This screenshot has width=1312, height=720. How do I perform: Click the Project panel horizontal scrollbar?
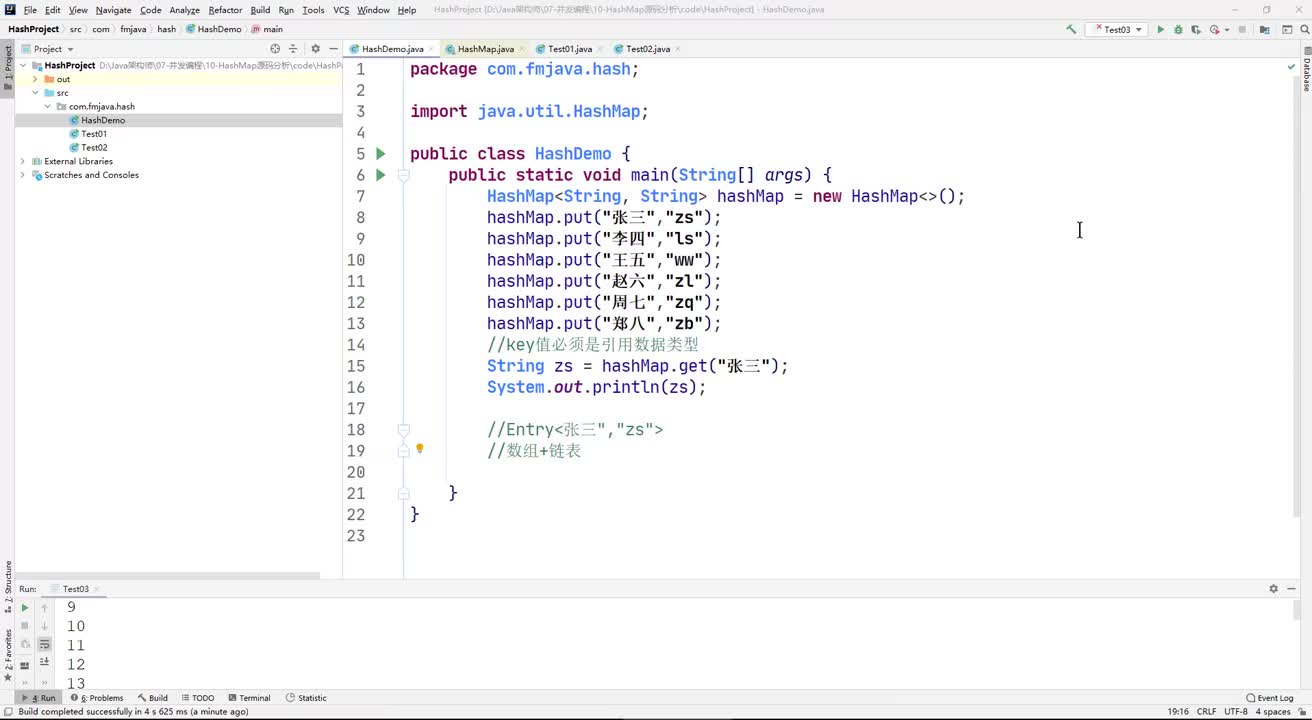[x=166, y=576]
